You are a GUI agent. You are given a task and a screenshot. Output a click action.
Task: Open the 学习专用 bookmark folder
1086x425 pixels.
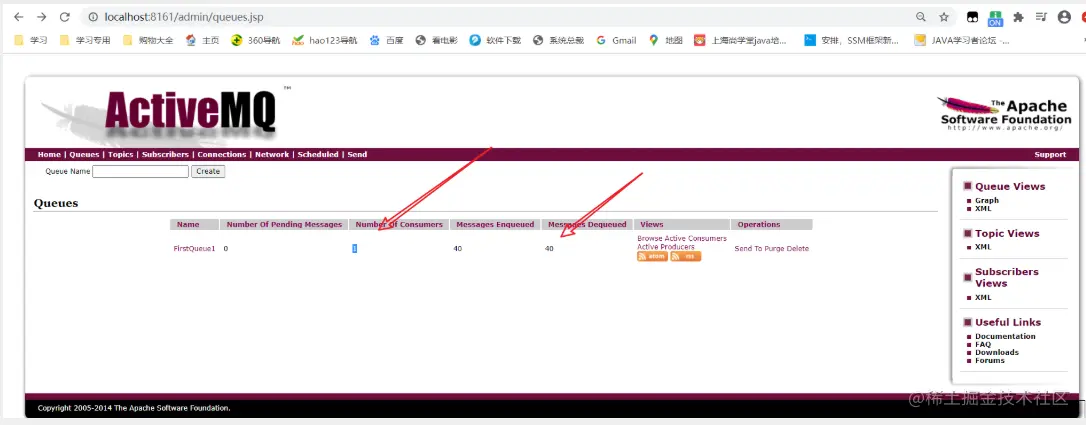[85, 40]
